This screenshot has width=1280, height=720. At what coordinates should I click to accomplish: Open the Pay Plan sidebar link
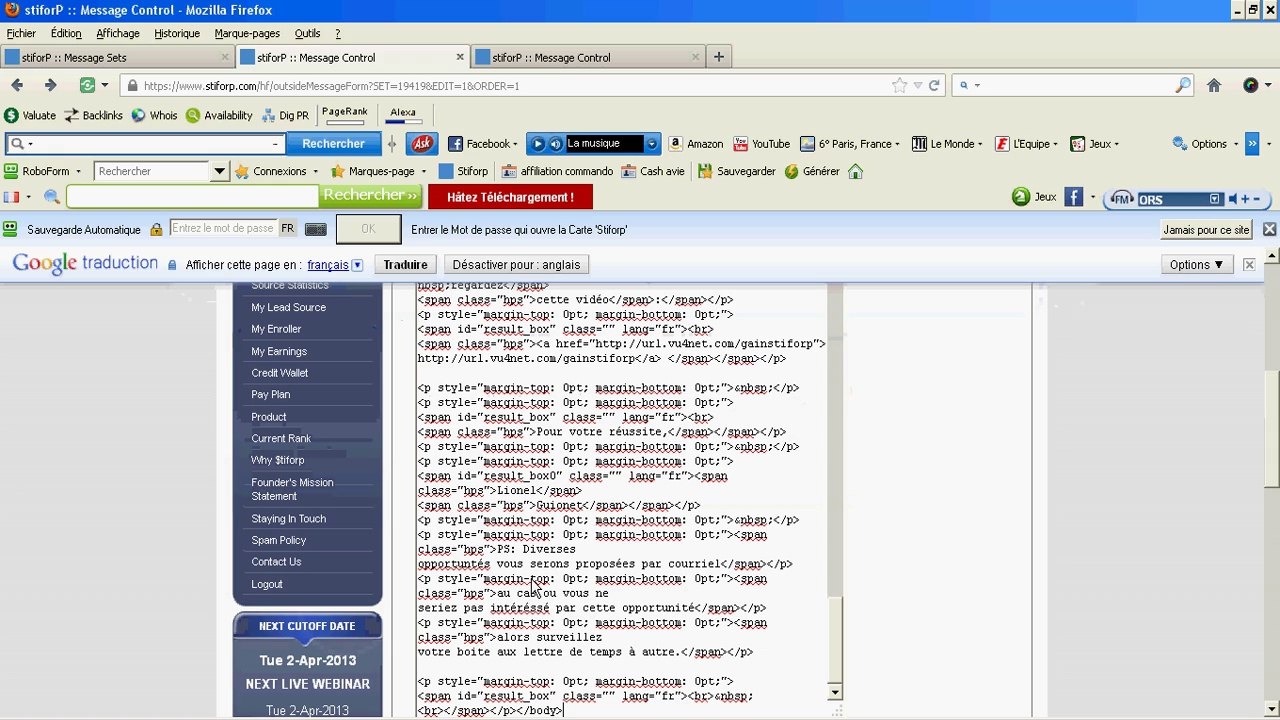pyautogui.click(x=271, y=395)
